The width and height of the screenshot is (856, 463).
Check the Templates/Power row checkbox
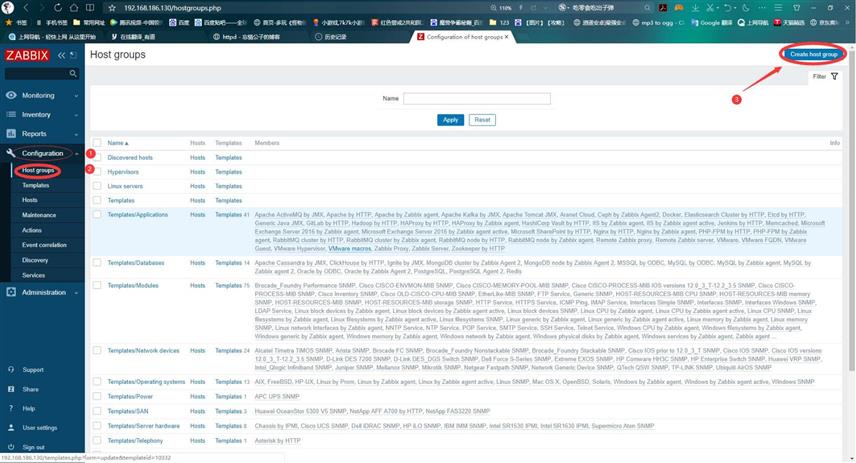click(x=97, y=396)
